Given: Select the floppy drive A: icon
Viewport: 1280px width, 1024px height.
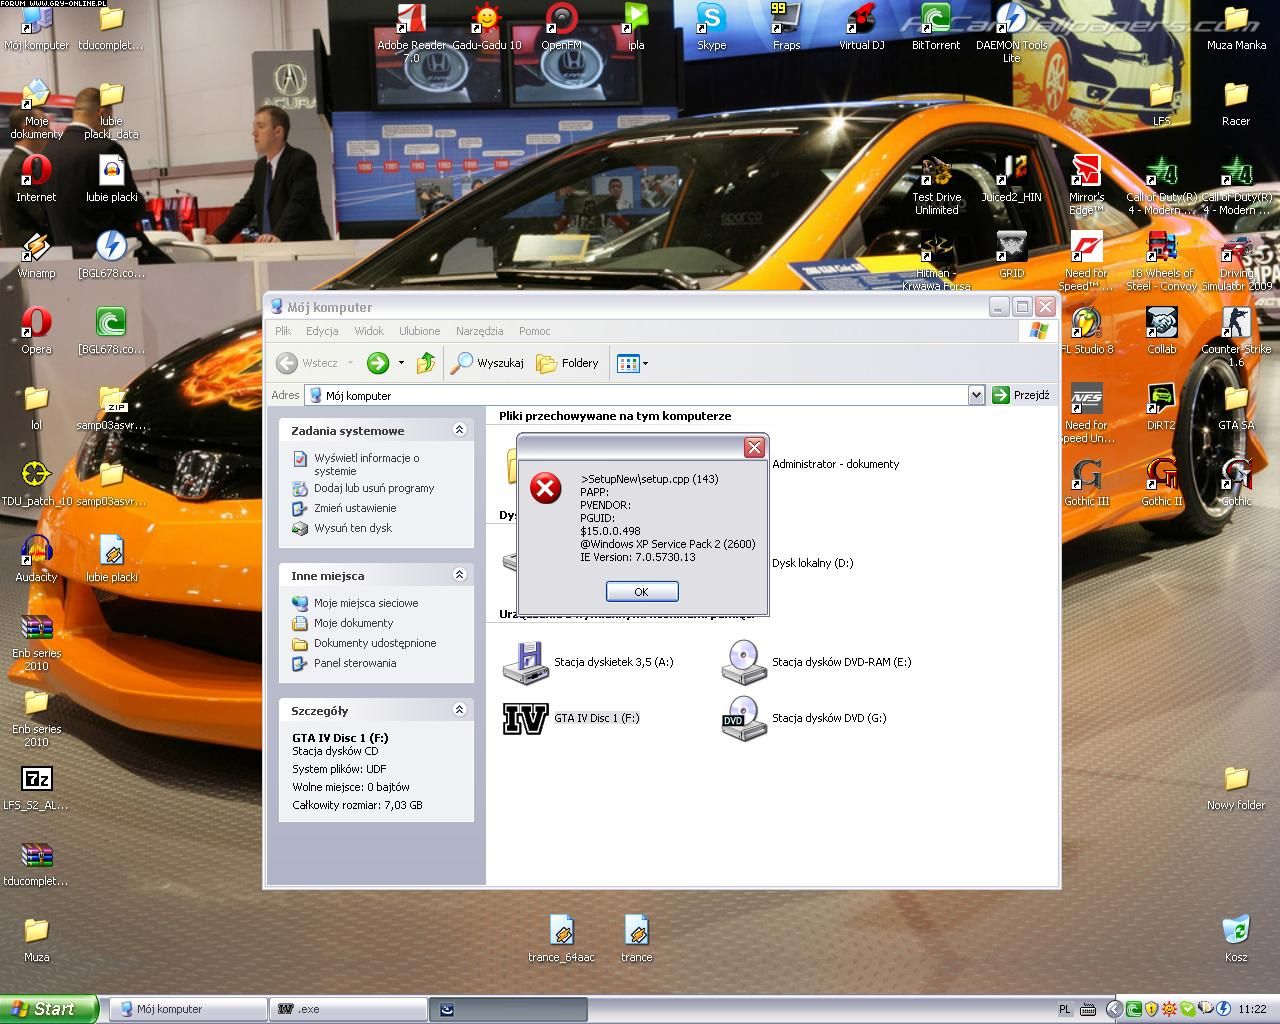Looking at the screenshot, I should coord(525,662).
